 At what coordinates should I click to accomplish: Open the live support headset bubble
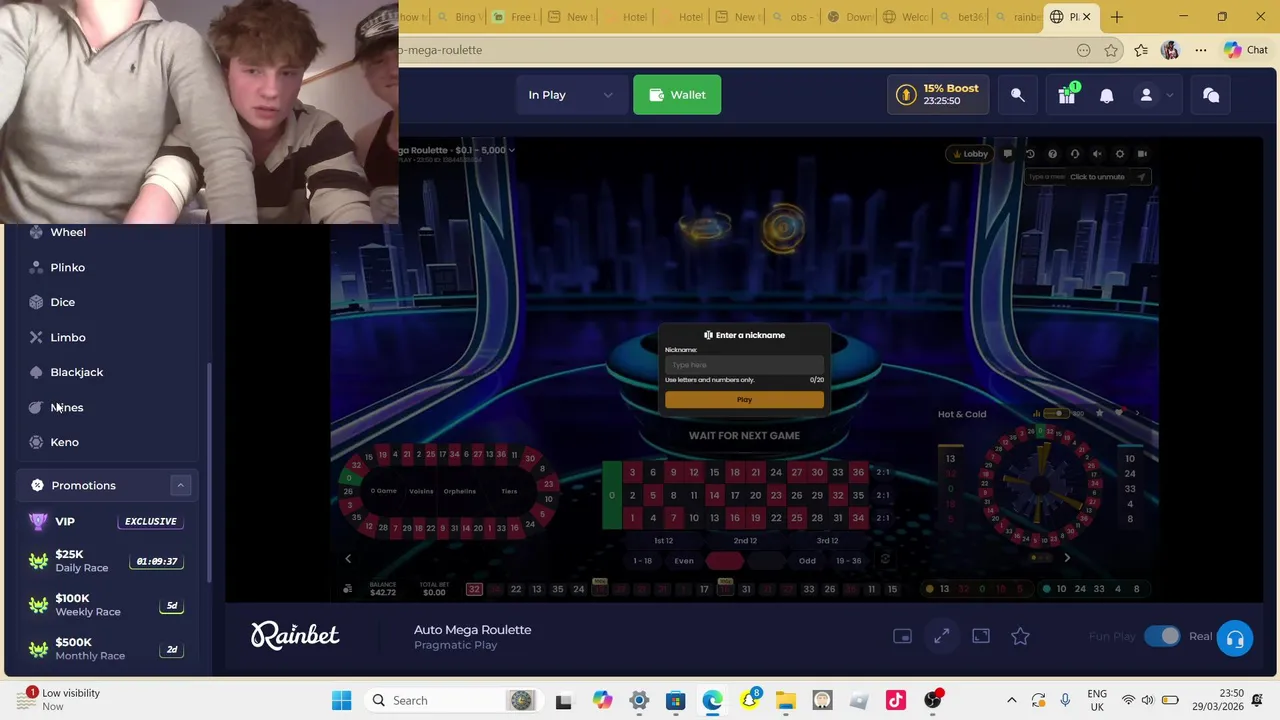click(x=1235, y=640)
